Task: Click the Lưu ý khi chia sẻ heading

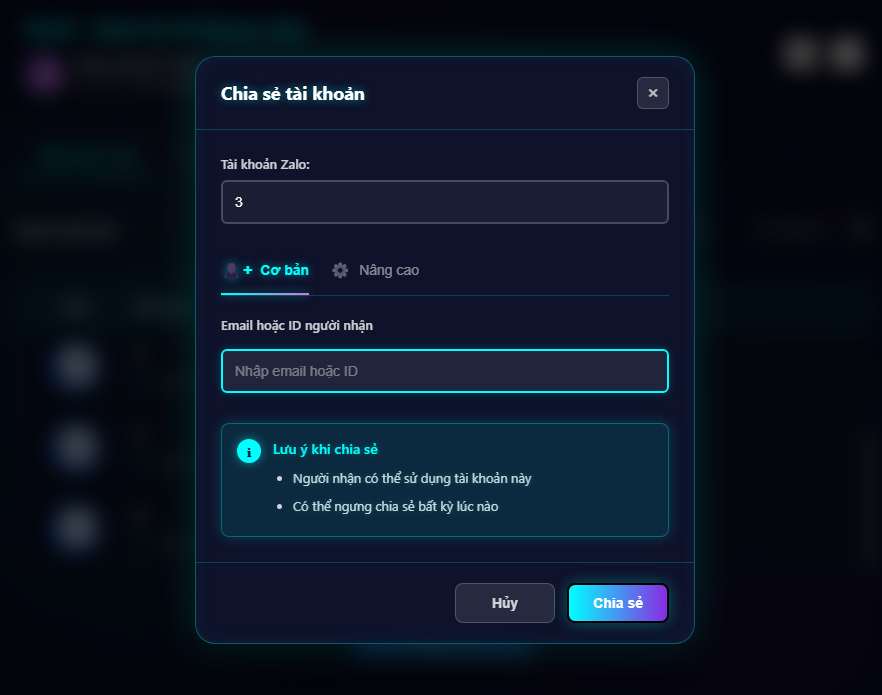Action: tap(325, 450)
